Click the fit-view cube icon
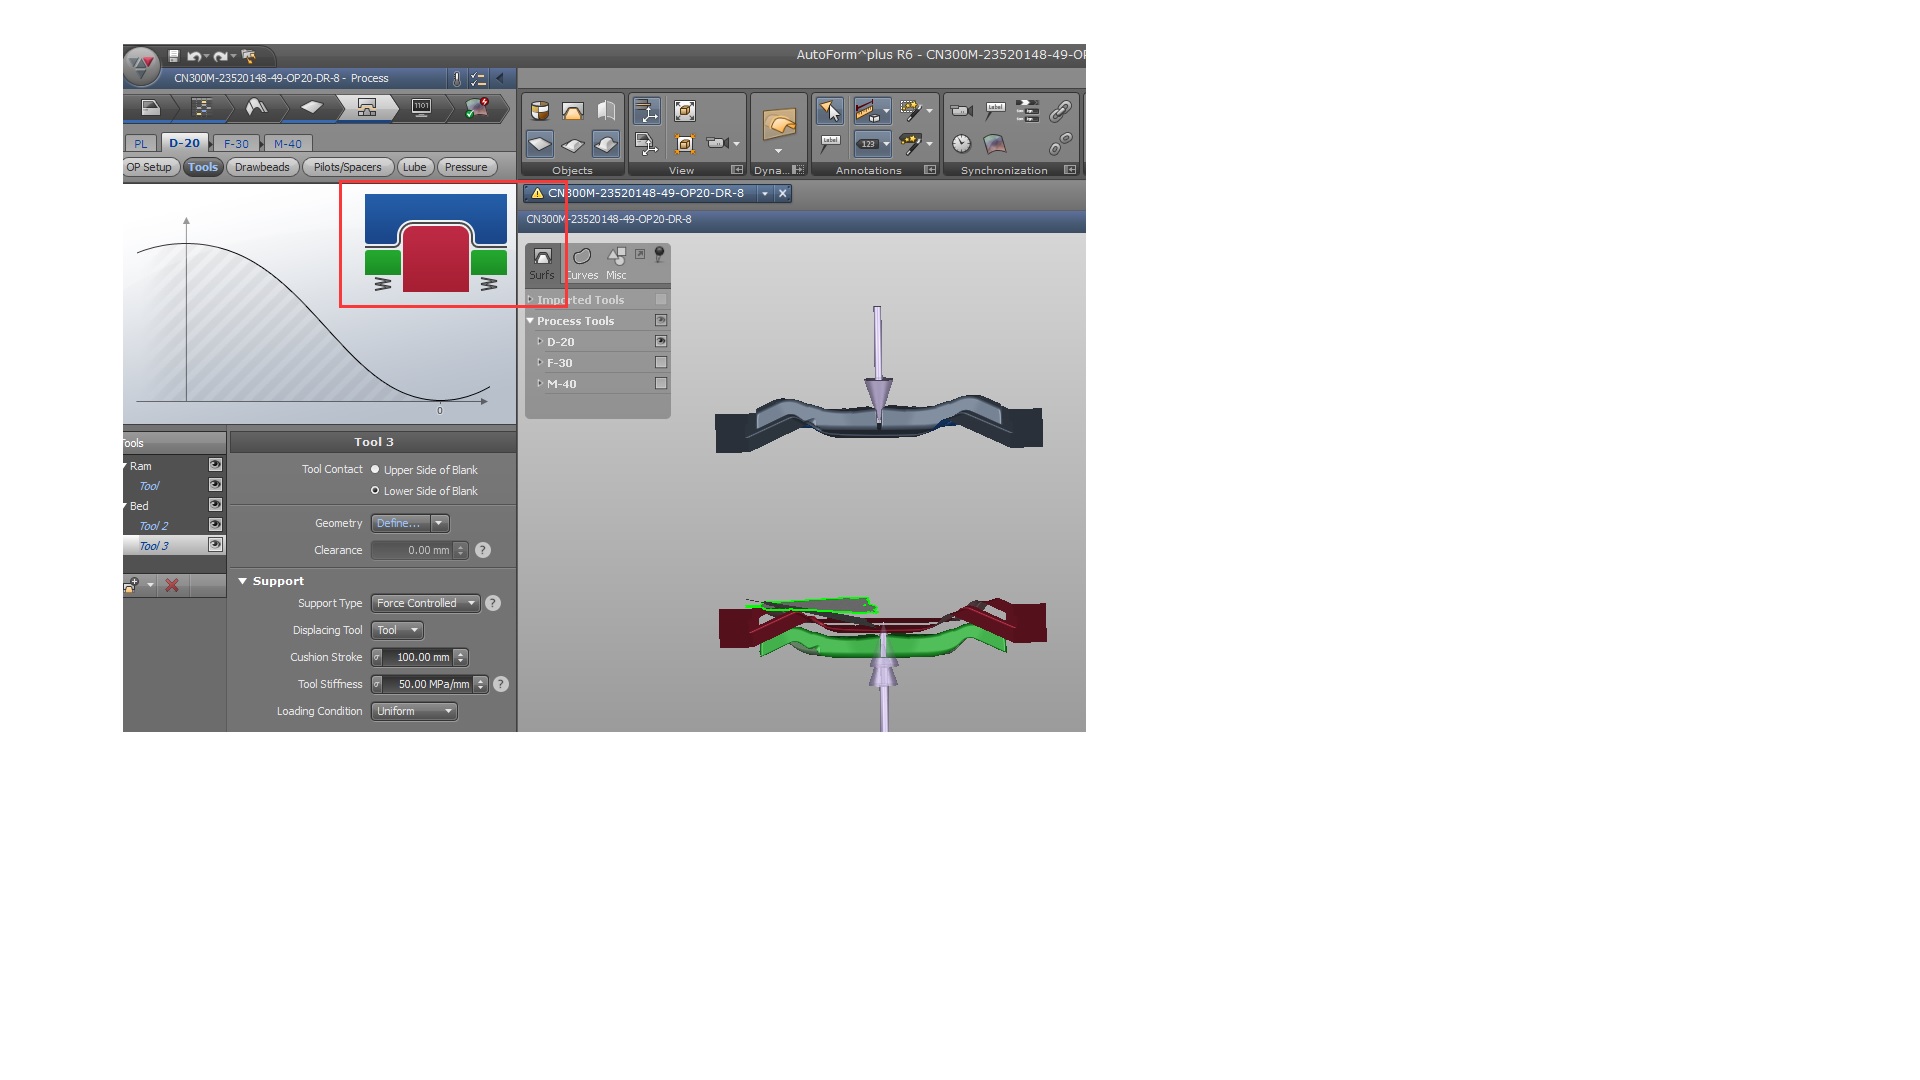This screenshot has width=1920, height=1080. click(x=685, y=111)
